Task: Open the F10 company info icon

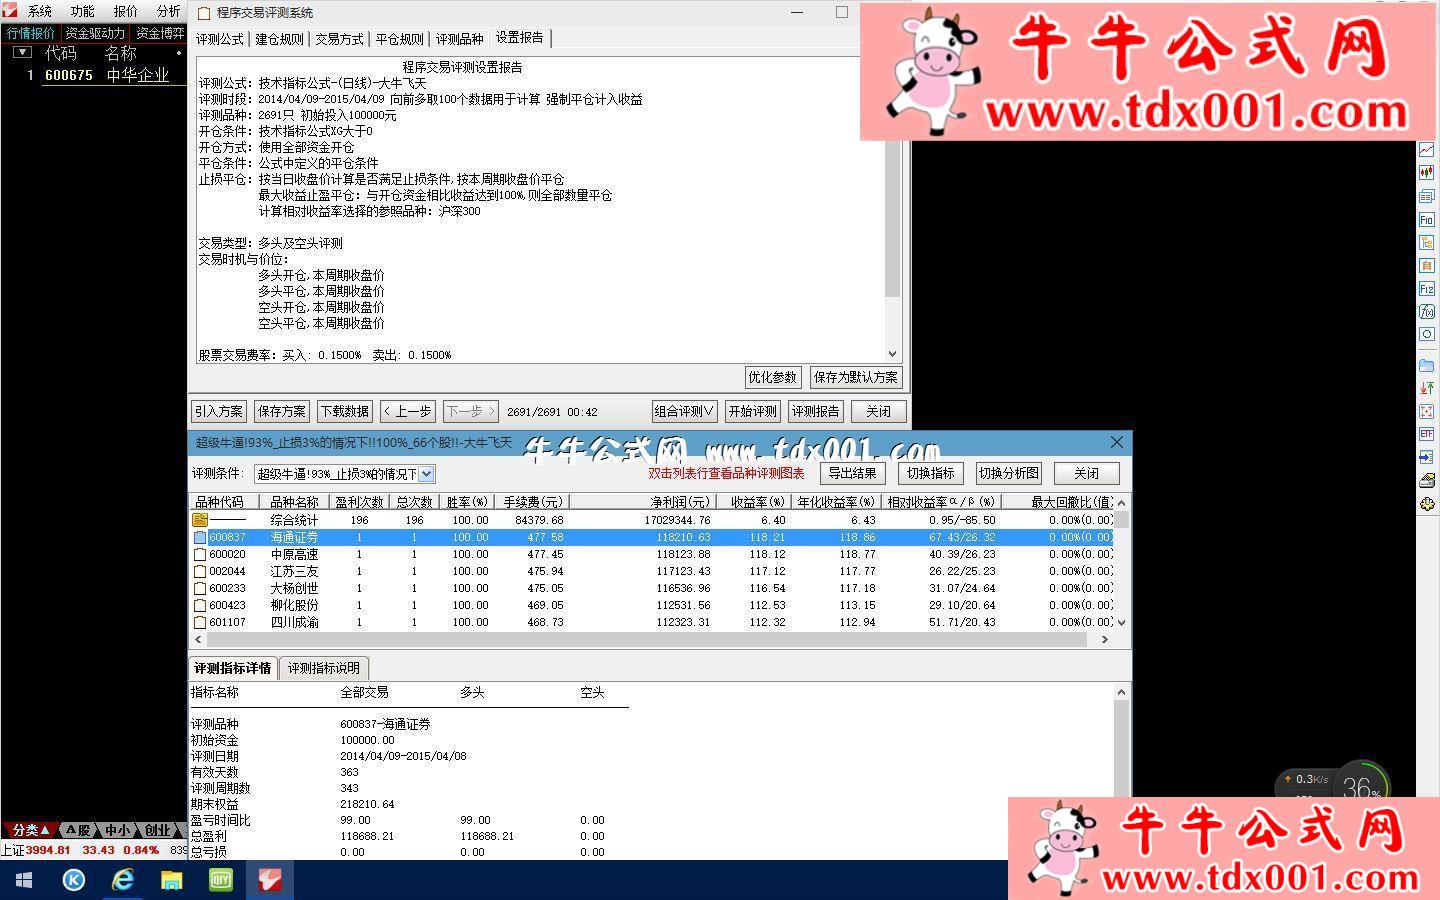Action: [1426, 219]
